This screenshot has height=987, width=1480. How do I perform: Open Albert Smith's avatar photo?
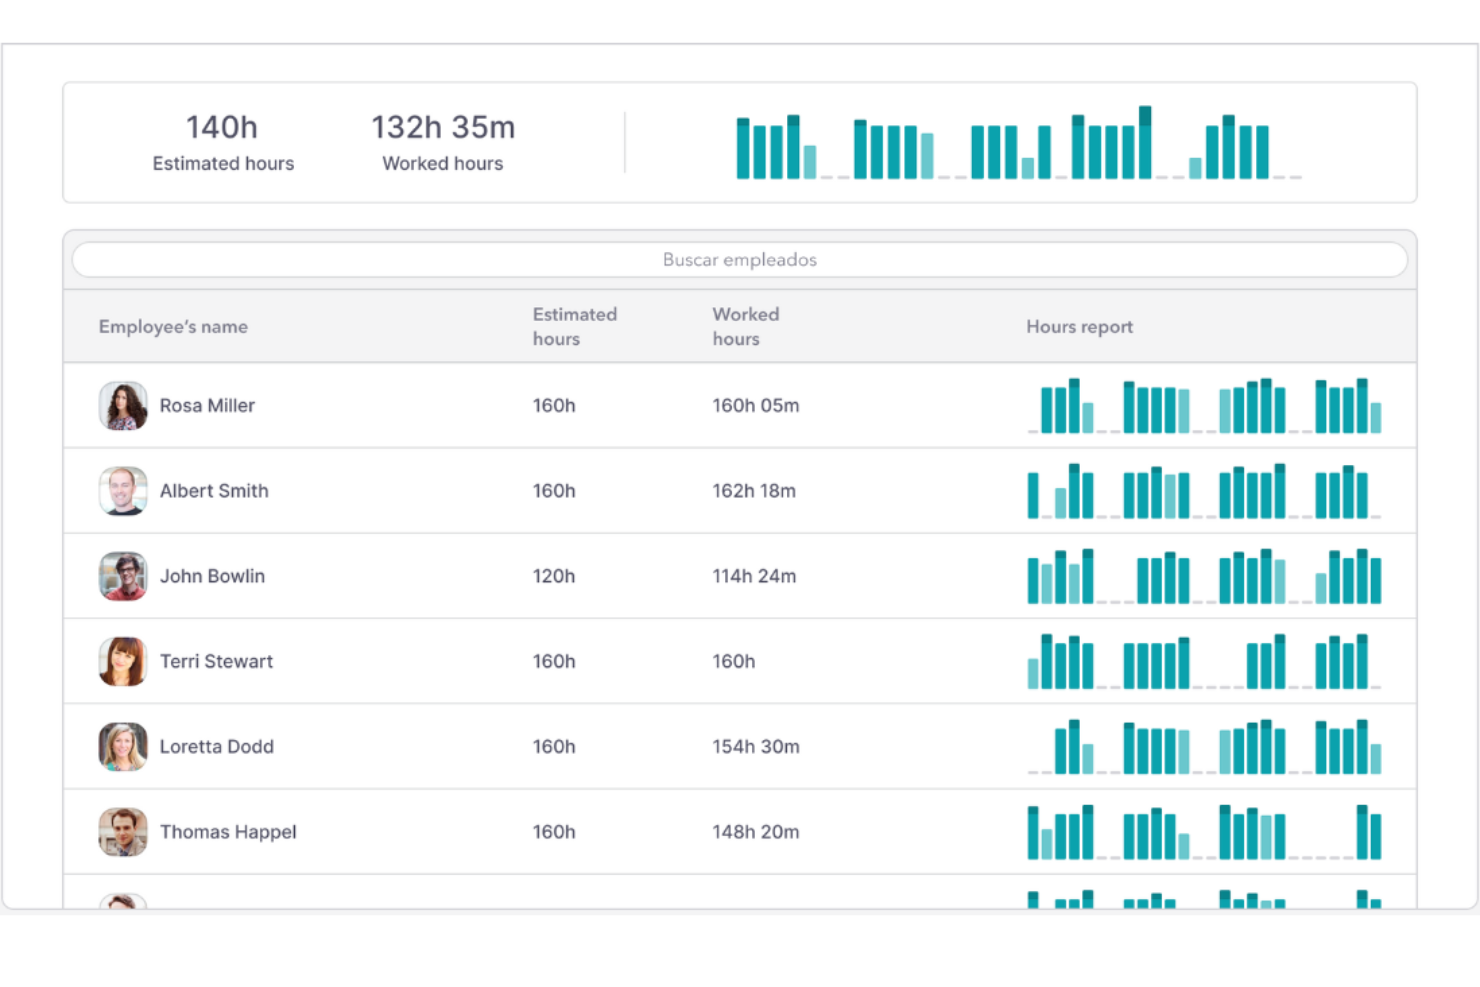123,491
